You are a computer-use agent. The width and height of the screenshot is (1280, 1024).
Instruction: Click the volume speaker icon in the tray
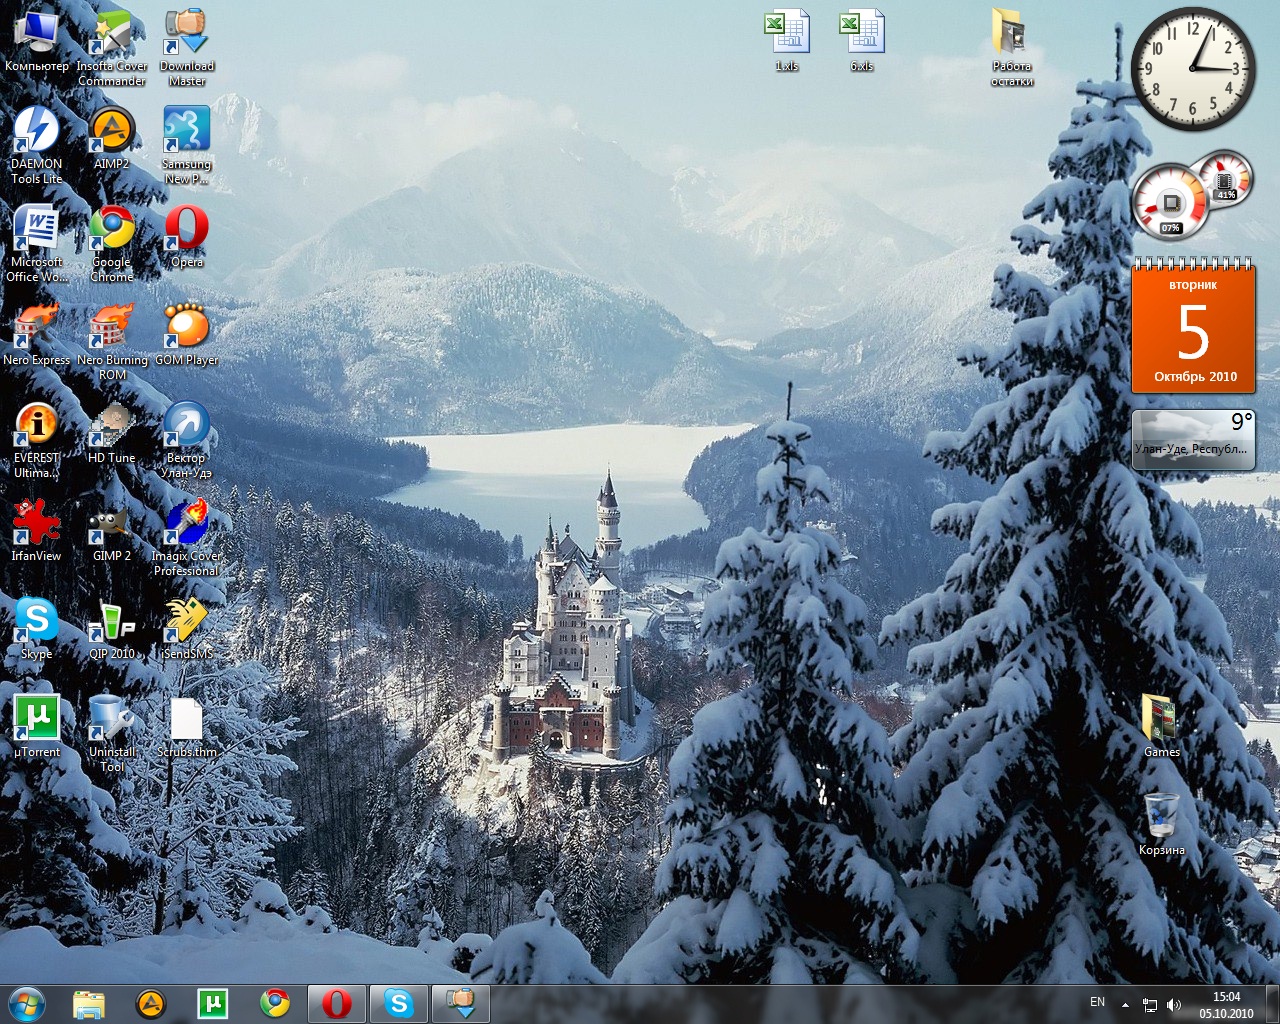pos(1173,1005)
